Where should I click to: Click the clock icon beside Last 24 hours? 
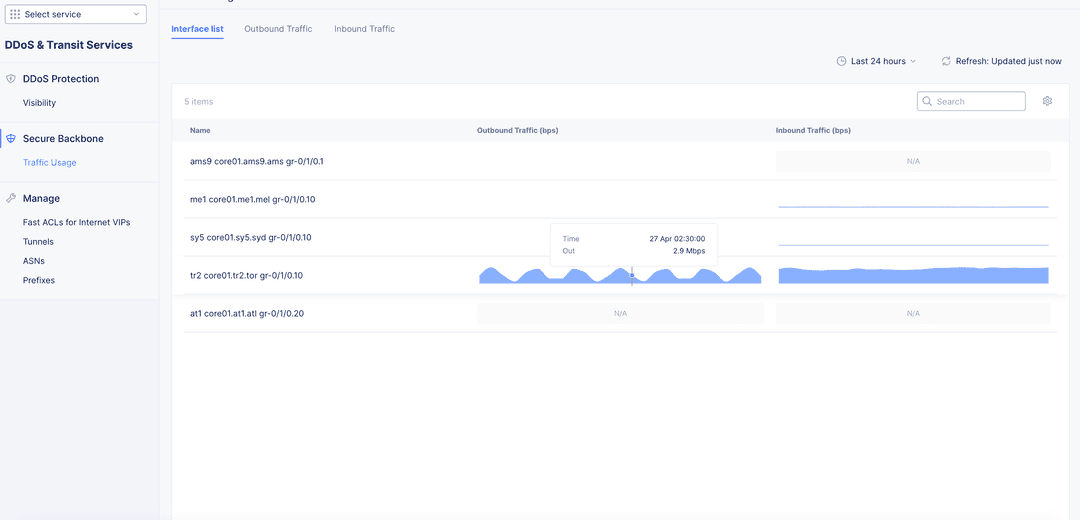point(841,61)
